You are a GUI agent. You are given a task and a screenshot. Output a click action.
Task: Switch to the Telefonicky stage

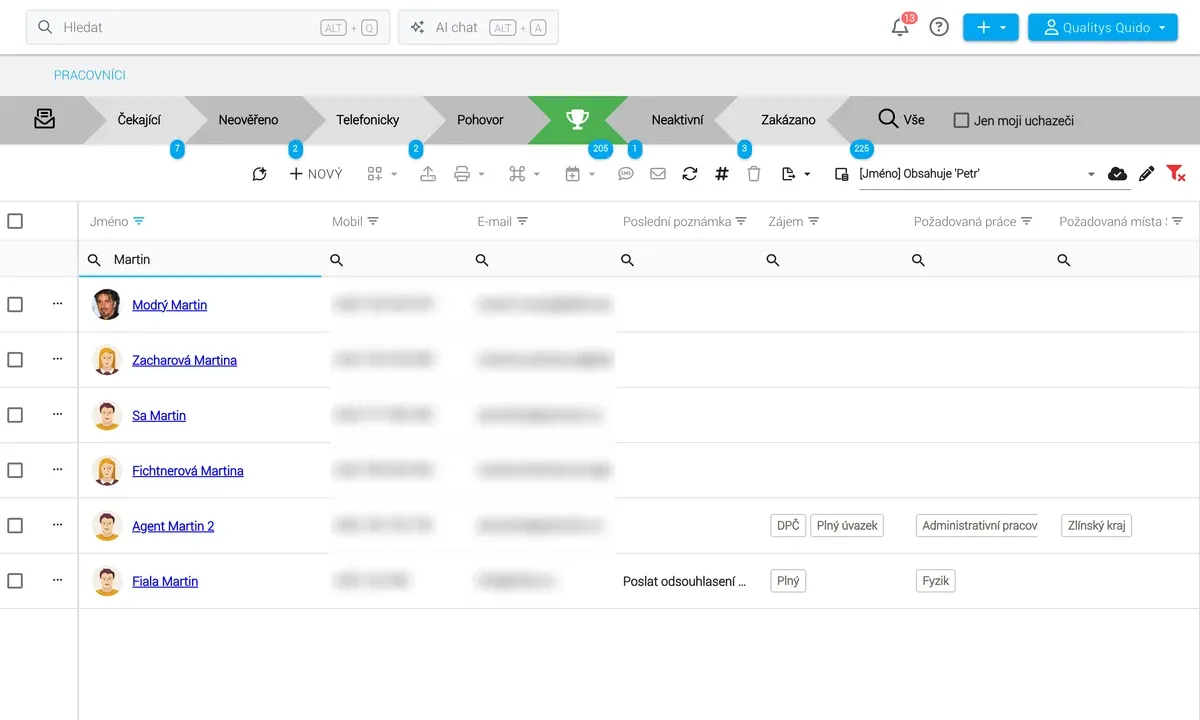(367, 120)
